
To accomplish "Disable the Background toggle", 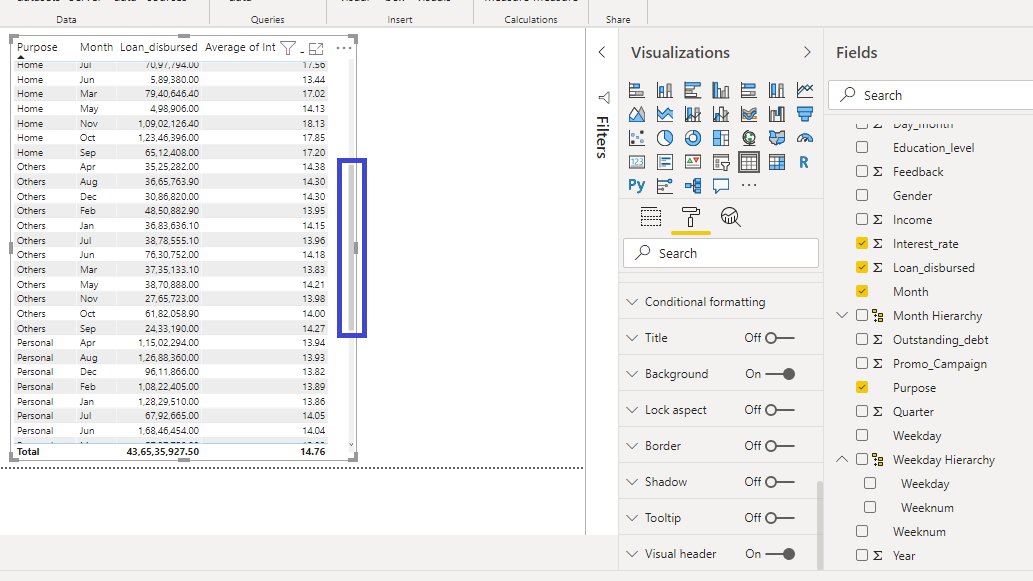I will [779, 374].
